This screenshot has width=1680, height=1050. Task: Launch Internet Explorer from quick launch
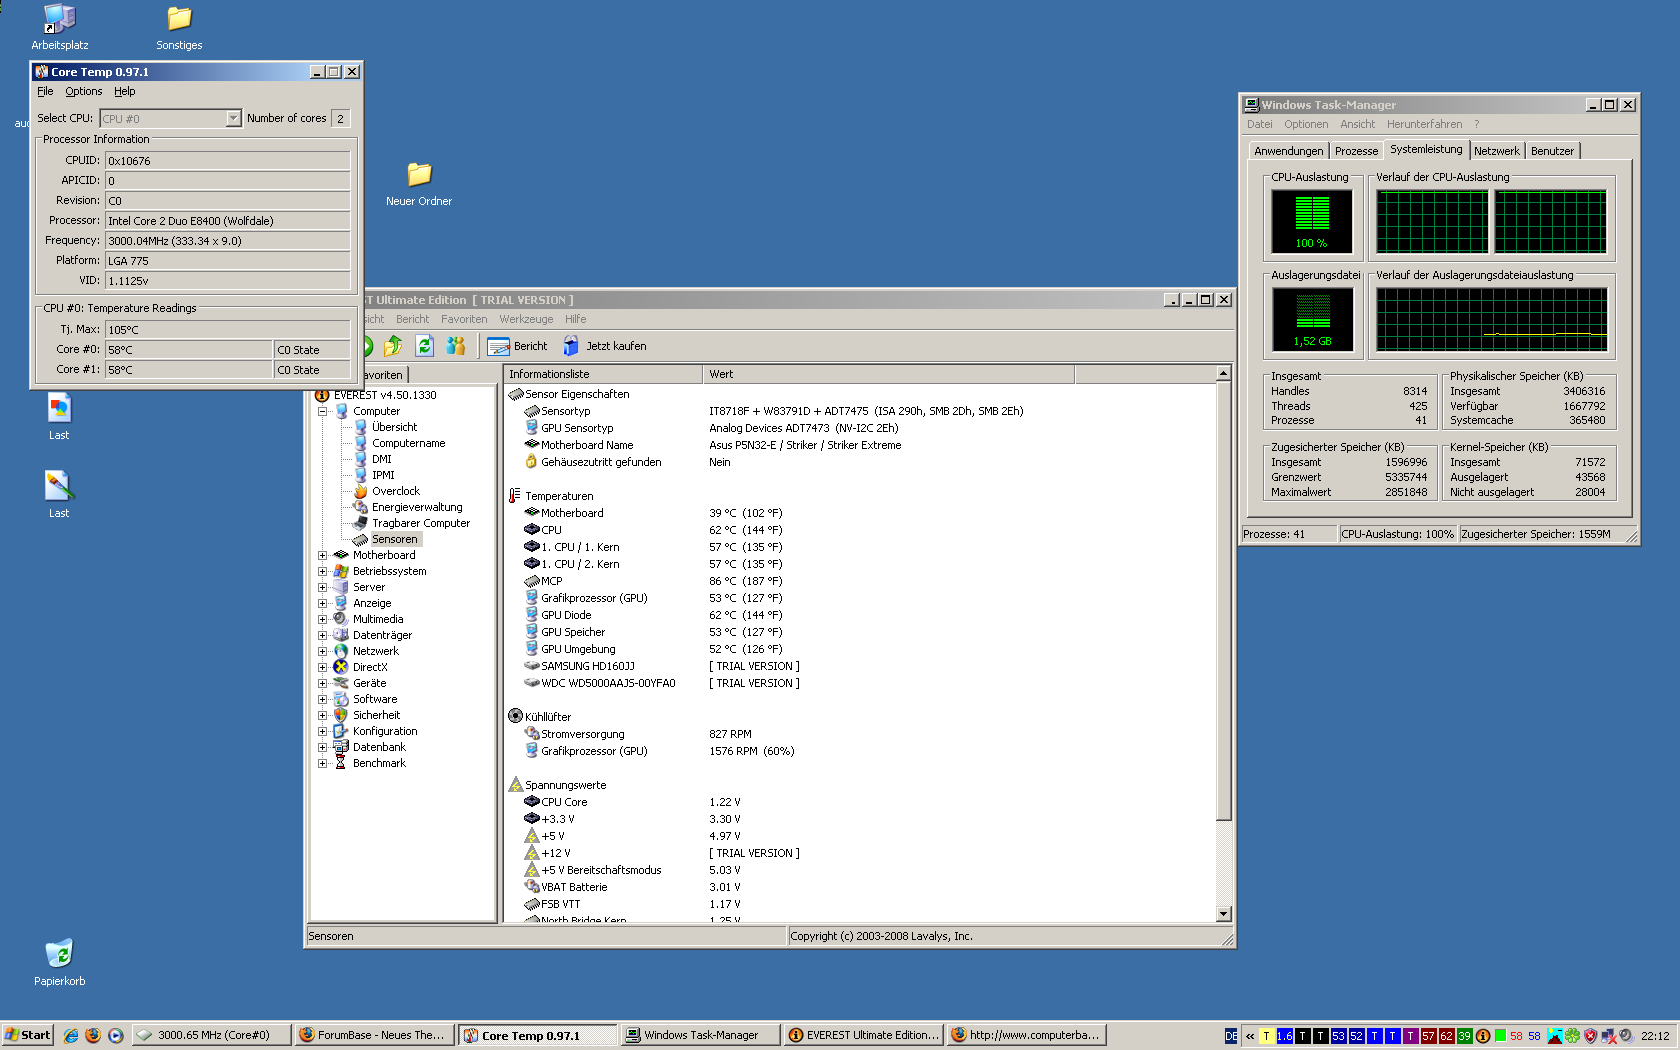pyautogui.click(x=71, y=1035)
